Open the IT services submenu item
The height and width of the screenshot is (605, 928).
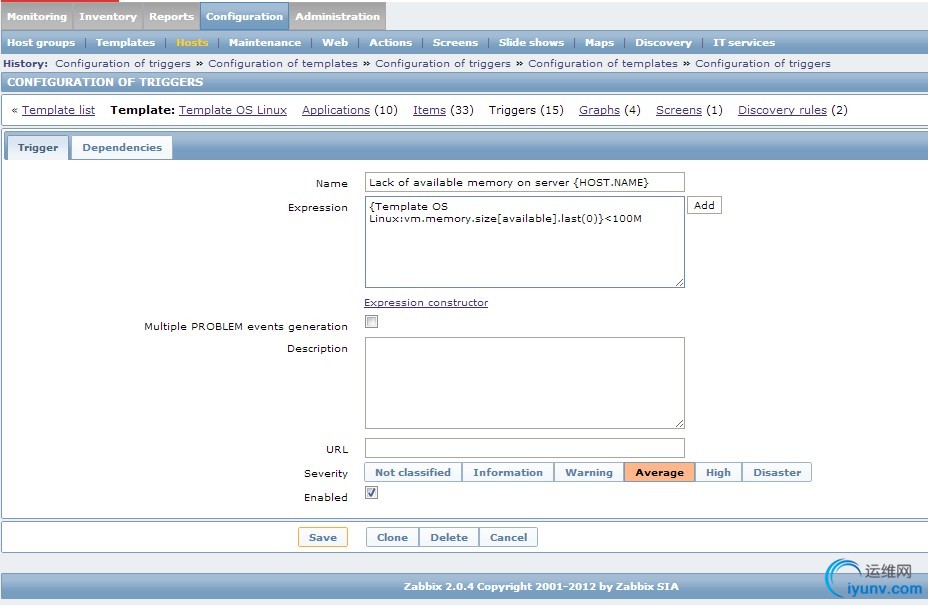(744, 43)
